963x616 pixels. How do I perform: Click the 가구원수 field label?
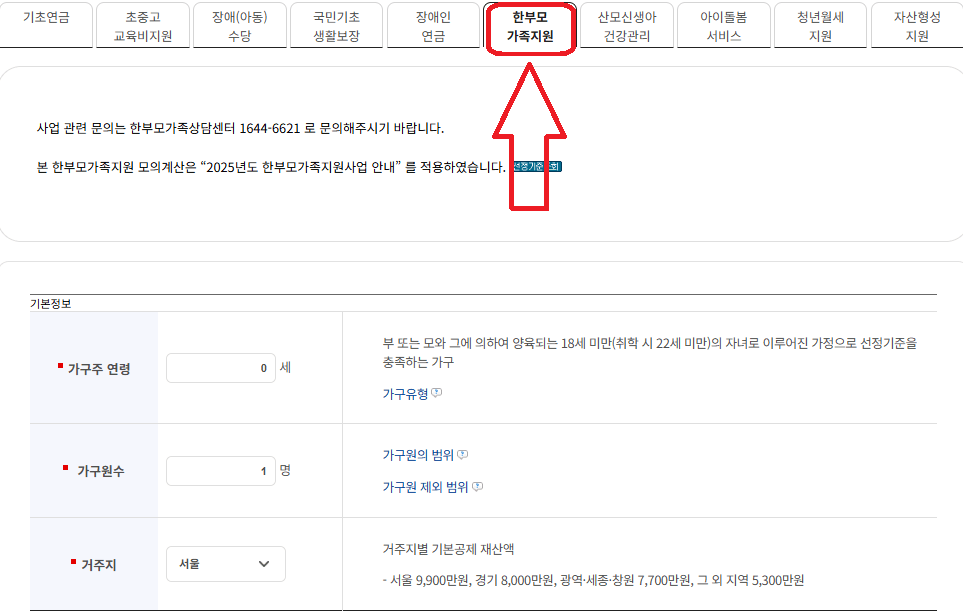coord(101,471)
